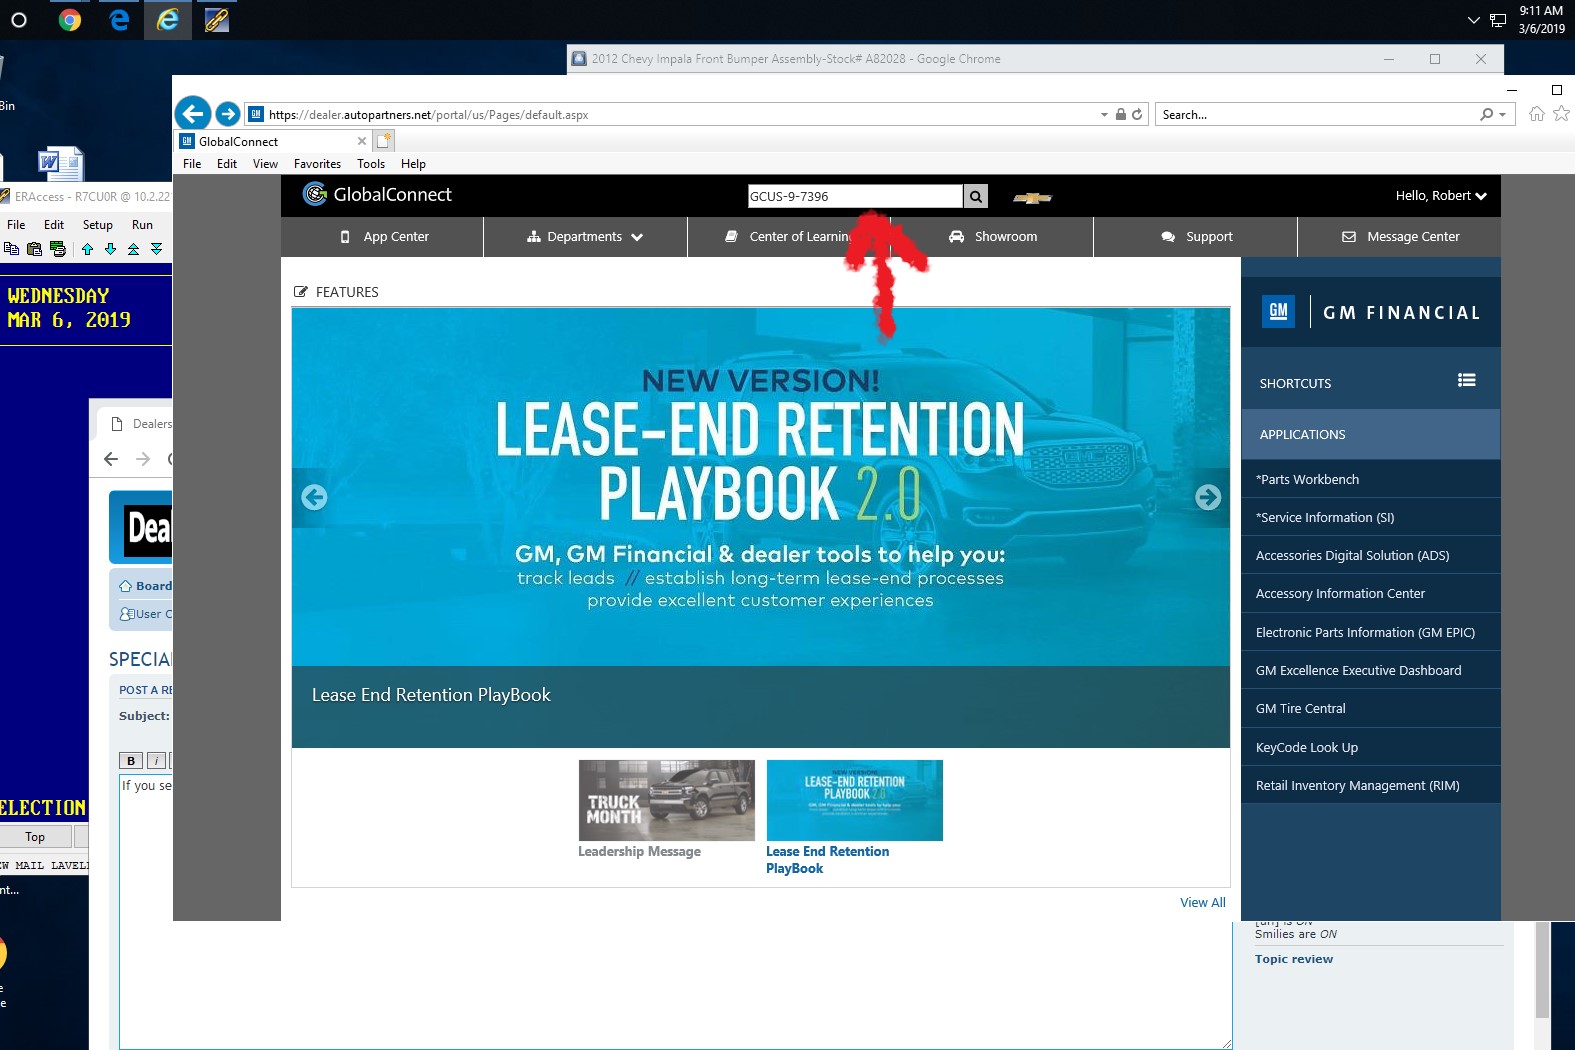Open the IE Edit menu
The width and height of the screenshot is (1575, 1050).
point(227,164)
